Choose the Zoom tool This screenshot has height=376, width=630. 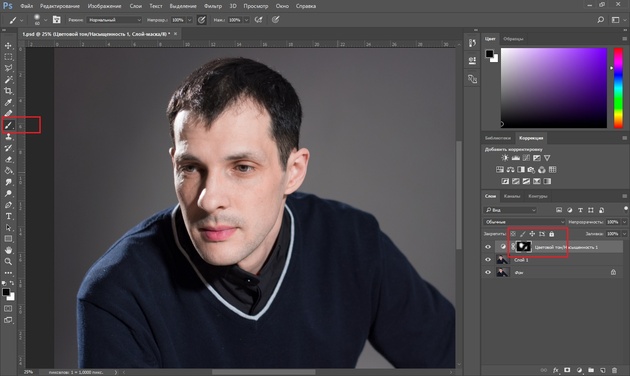pyautogui.click(x=8, y=262)
